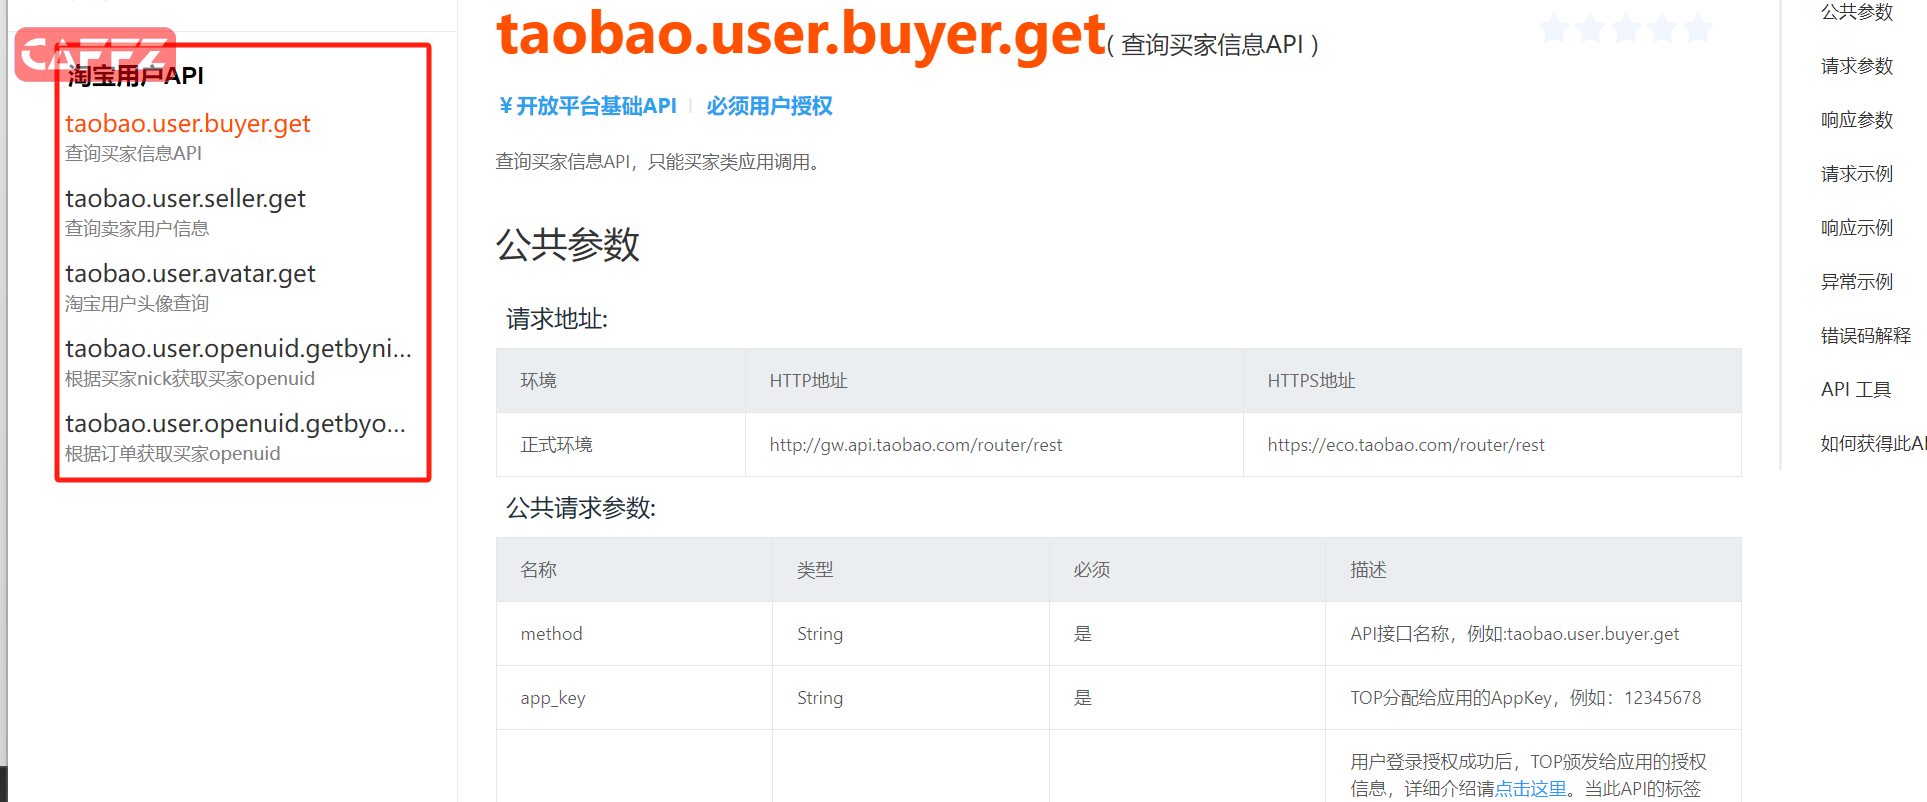
Task: Open the taobao.user.seller.get API page
Action: point(185,199)
